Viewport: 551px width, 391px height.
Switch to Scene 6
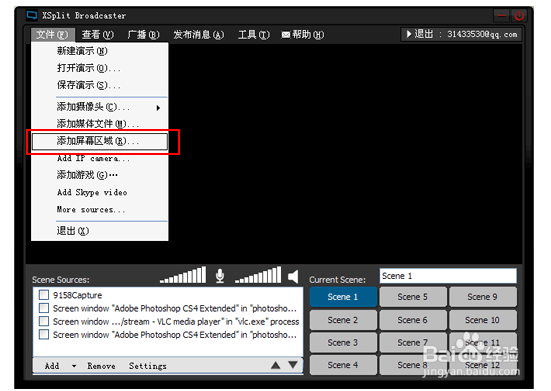coord(413,320)
